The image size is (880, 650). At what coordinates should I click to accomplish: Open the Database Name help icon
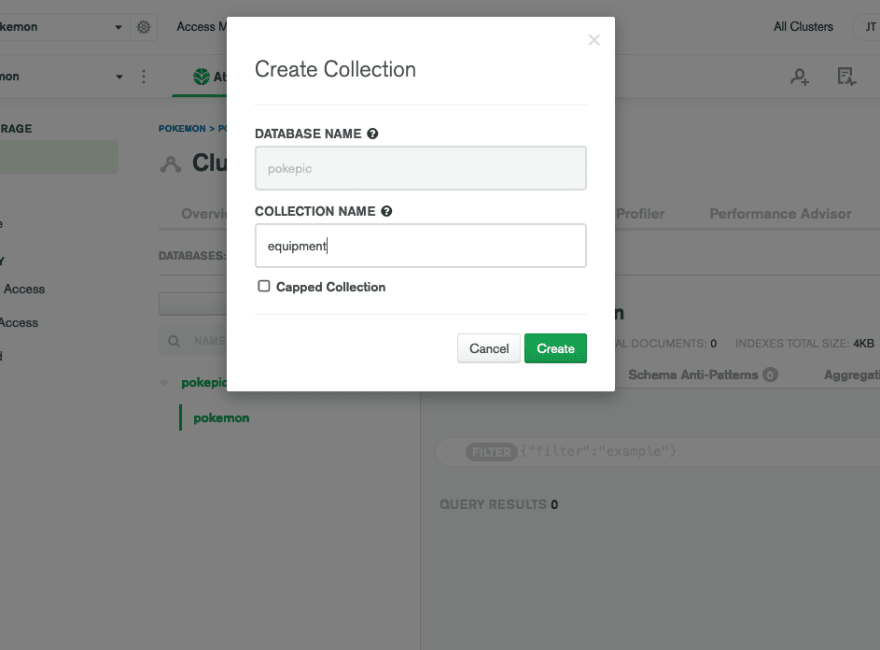(373, 134)
